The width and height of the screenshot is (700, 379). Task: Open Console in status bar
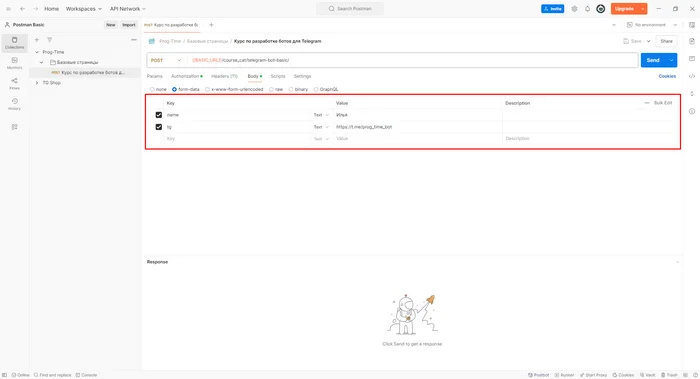86,375
